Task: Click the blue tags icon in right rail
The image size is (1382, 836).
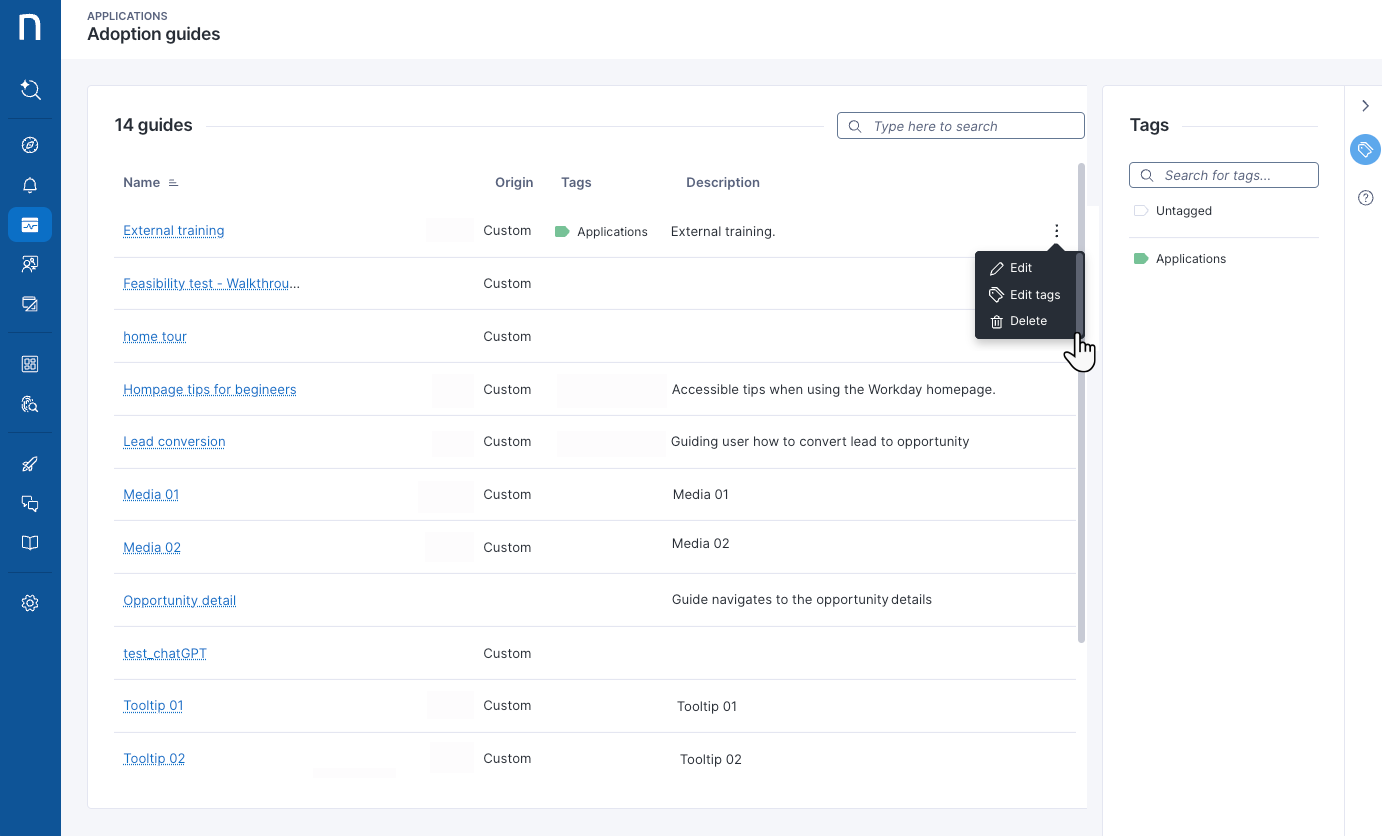Action: coord(1365,150)
